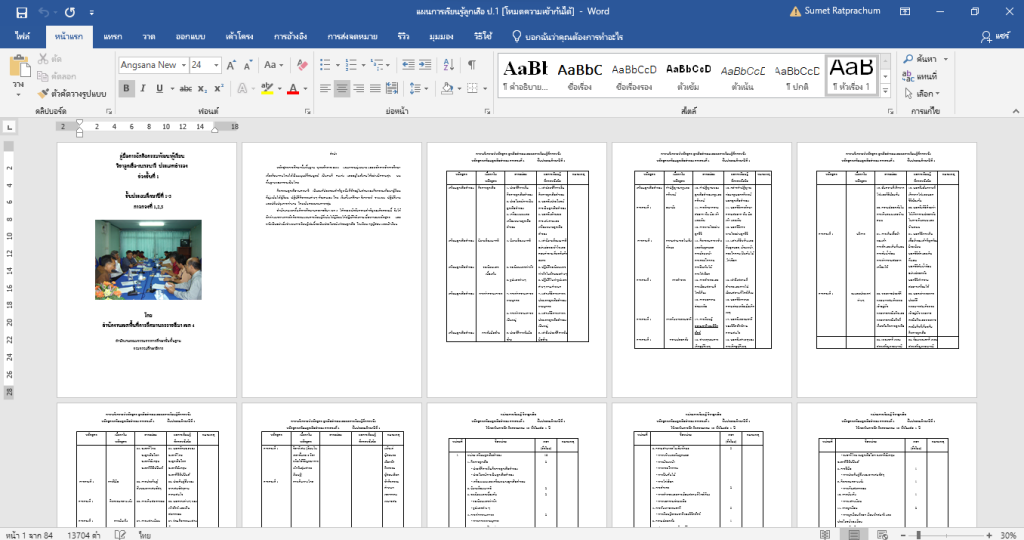Switch to the รีวิว (Review) tab

pos(402,36)
